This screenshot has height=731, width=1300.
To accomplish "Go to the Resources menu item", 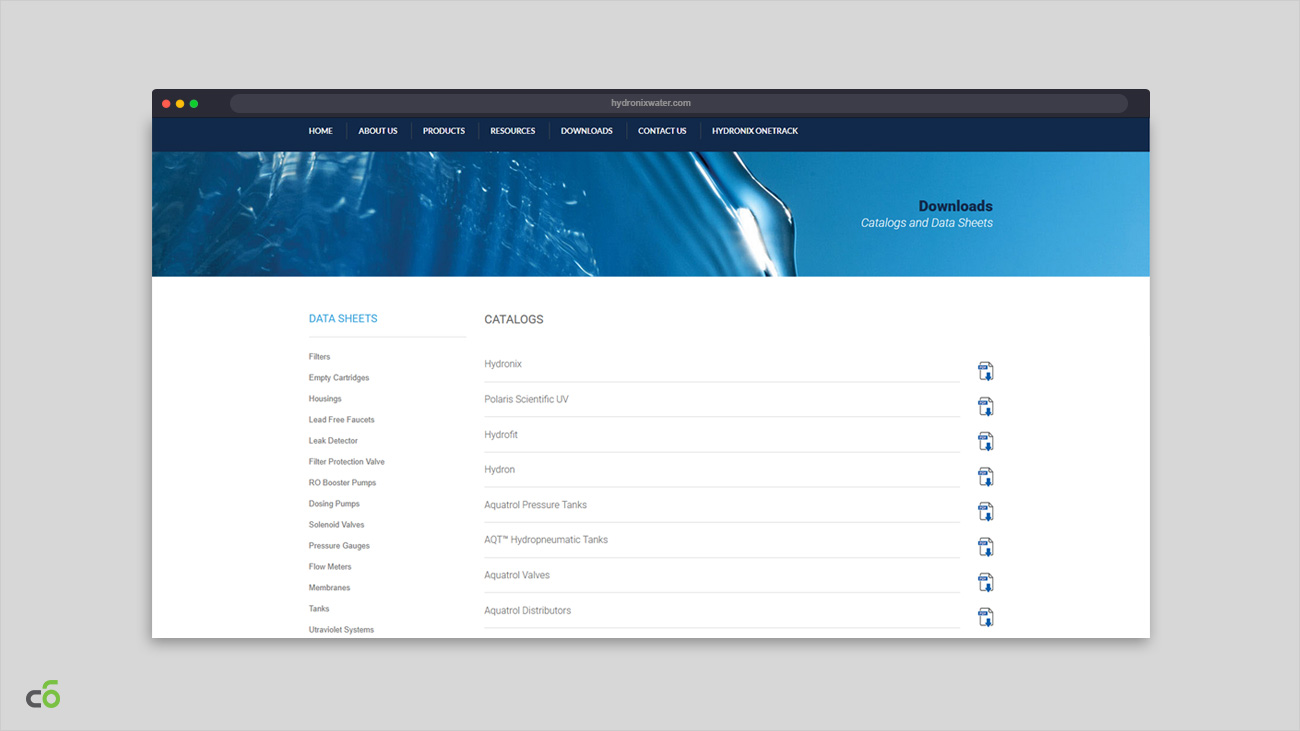I will pyautogui.click(x=512, y=131).
